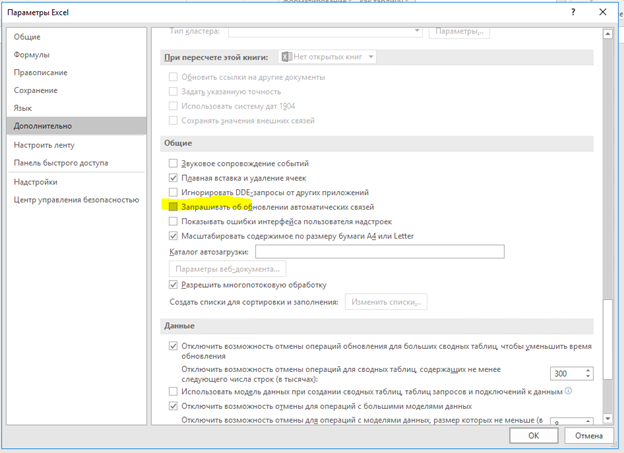Switch to the Сохранение category
Viewport: 624px width, 453px height.
[x=76, y=90]
